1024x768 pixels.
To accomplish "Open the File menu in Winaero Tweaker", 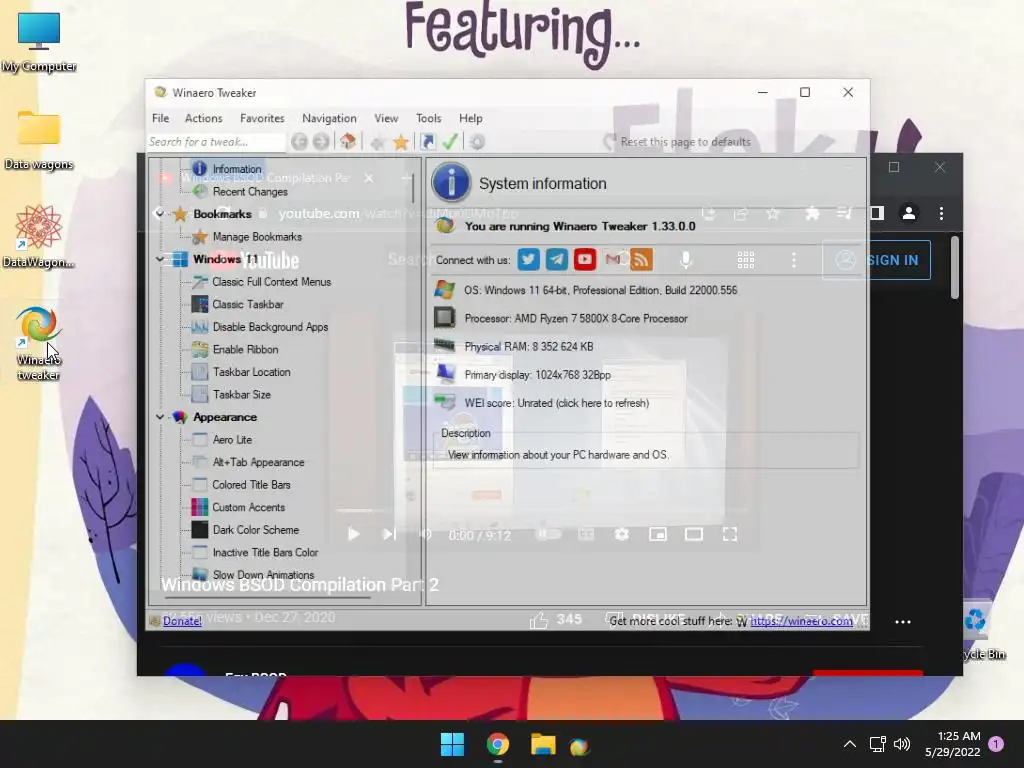I will point(161,118).
